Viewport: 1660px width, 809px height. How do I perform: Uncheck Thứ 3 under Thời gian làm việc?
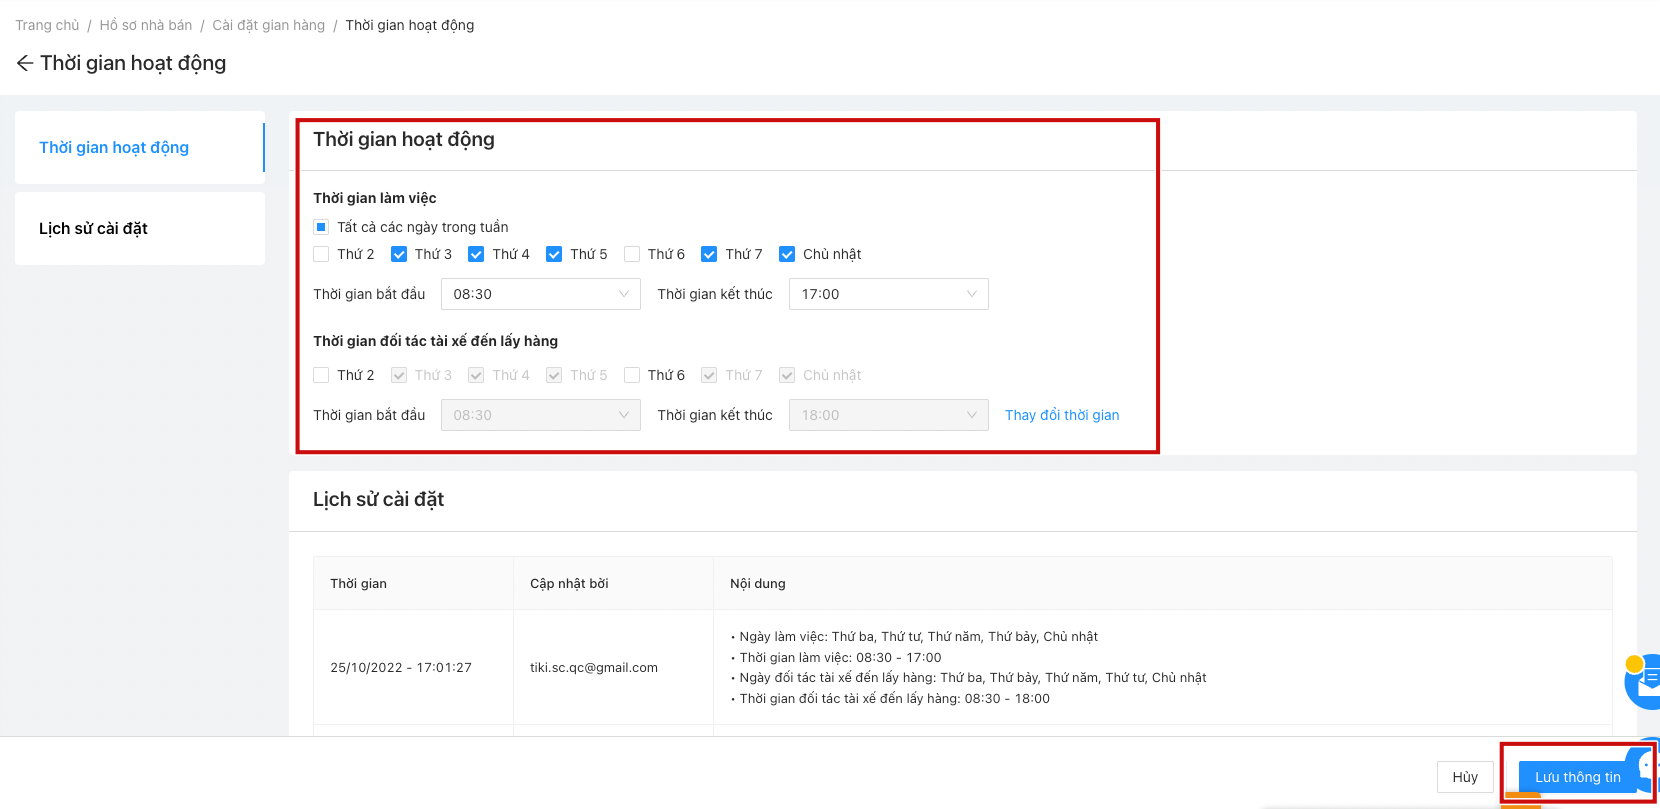pyautogui.click(x=399, y=254)
